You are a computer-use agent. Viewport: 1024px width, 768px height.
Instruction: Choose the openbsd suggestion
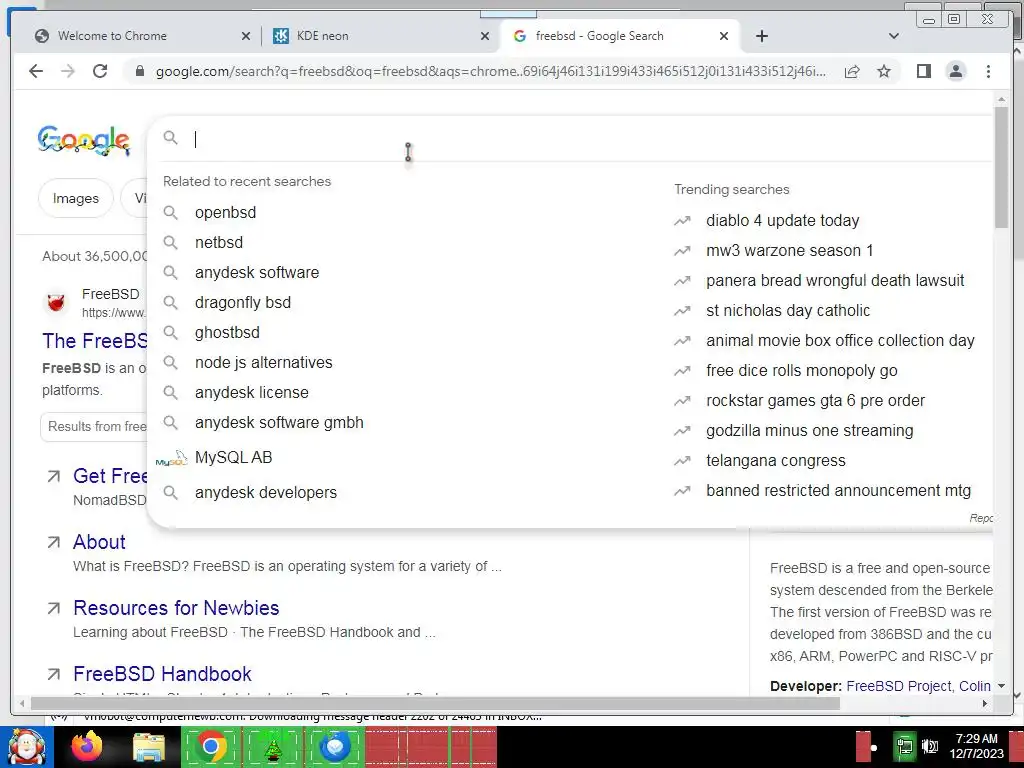[225, 212]
